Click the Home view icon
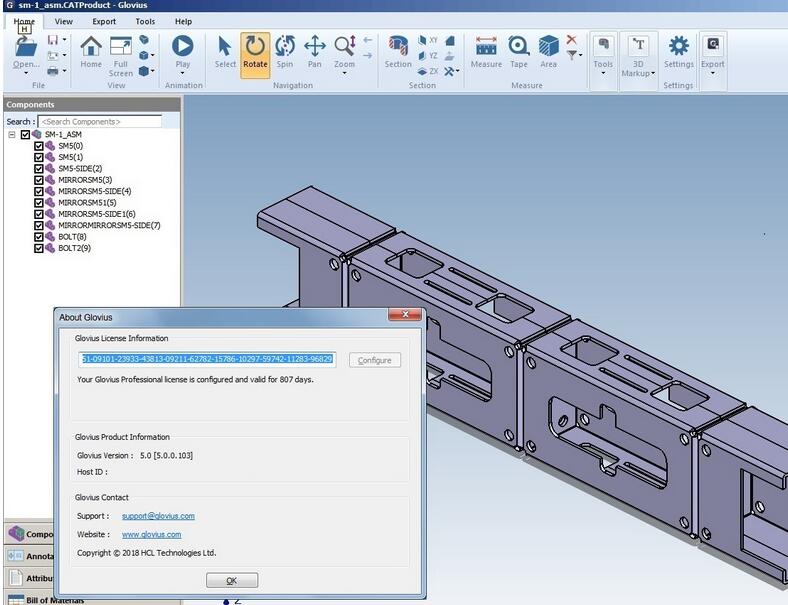 [91, 46]
